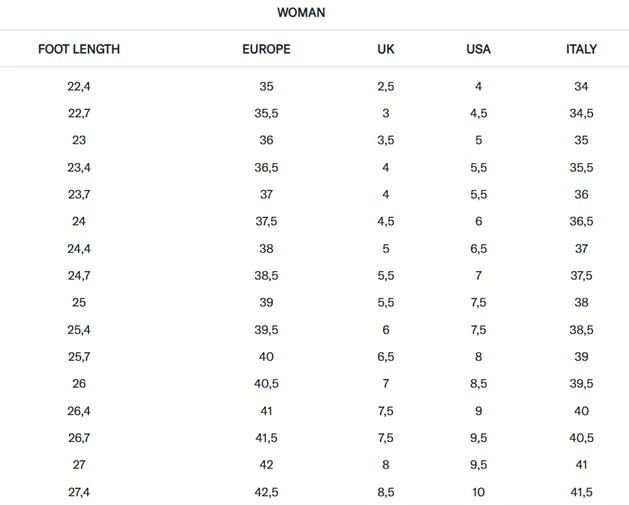The image size is (629, 505).
Task: Select UK size 2,5 cell
Action: tap(386, 87)
